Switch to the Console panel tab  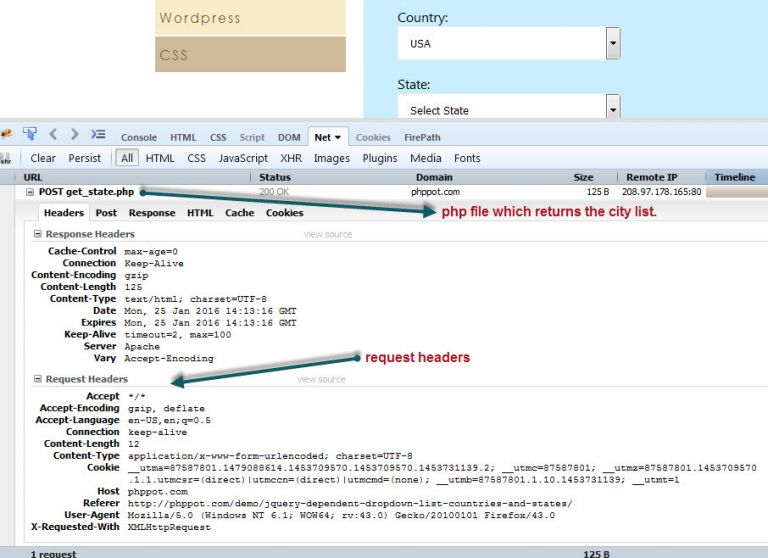139,138
